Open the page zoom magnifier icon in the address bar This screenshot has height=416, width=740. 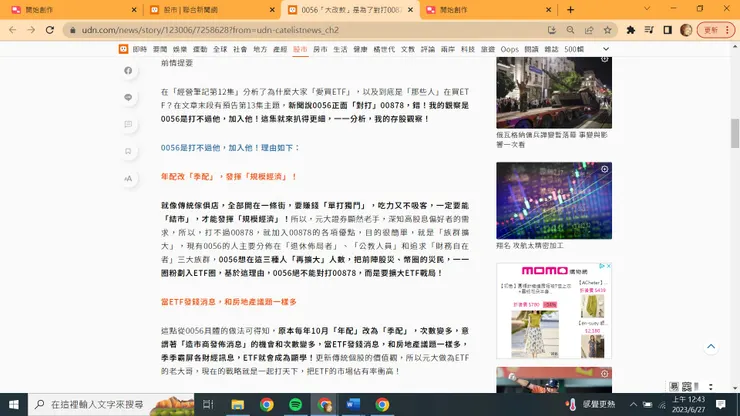click(x=571, y=30)
